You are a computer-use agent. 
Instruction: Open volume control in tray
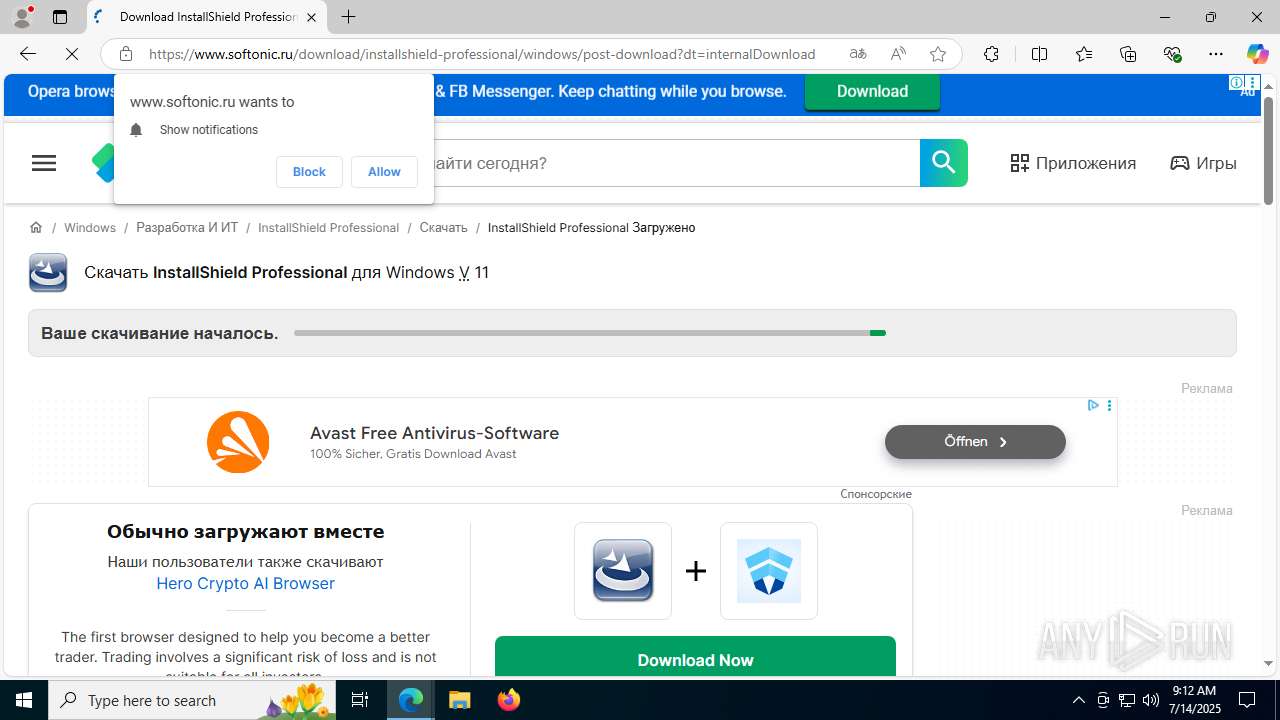point(1150,700)
